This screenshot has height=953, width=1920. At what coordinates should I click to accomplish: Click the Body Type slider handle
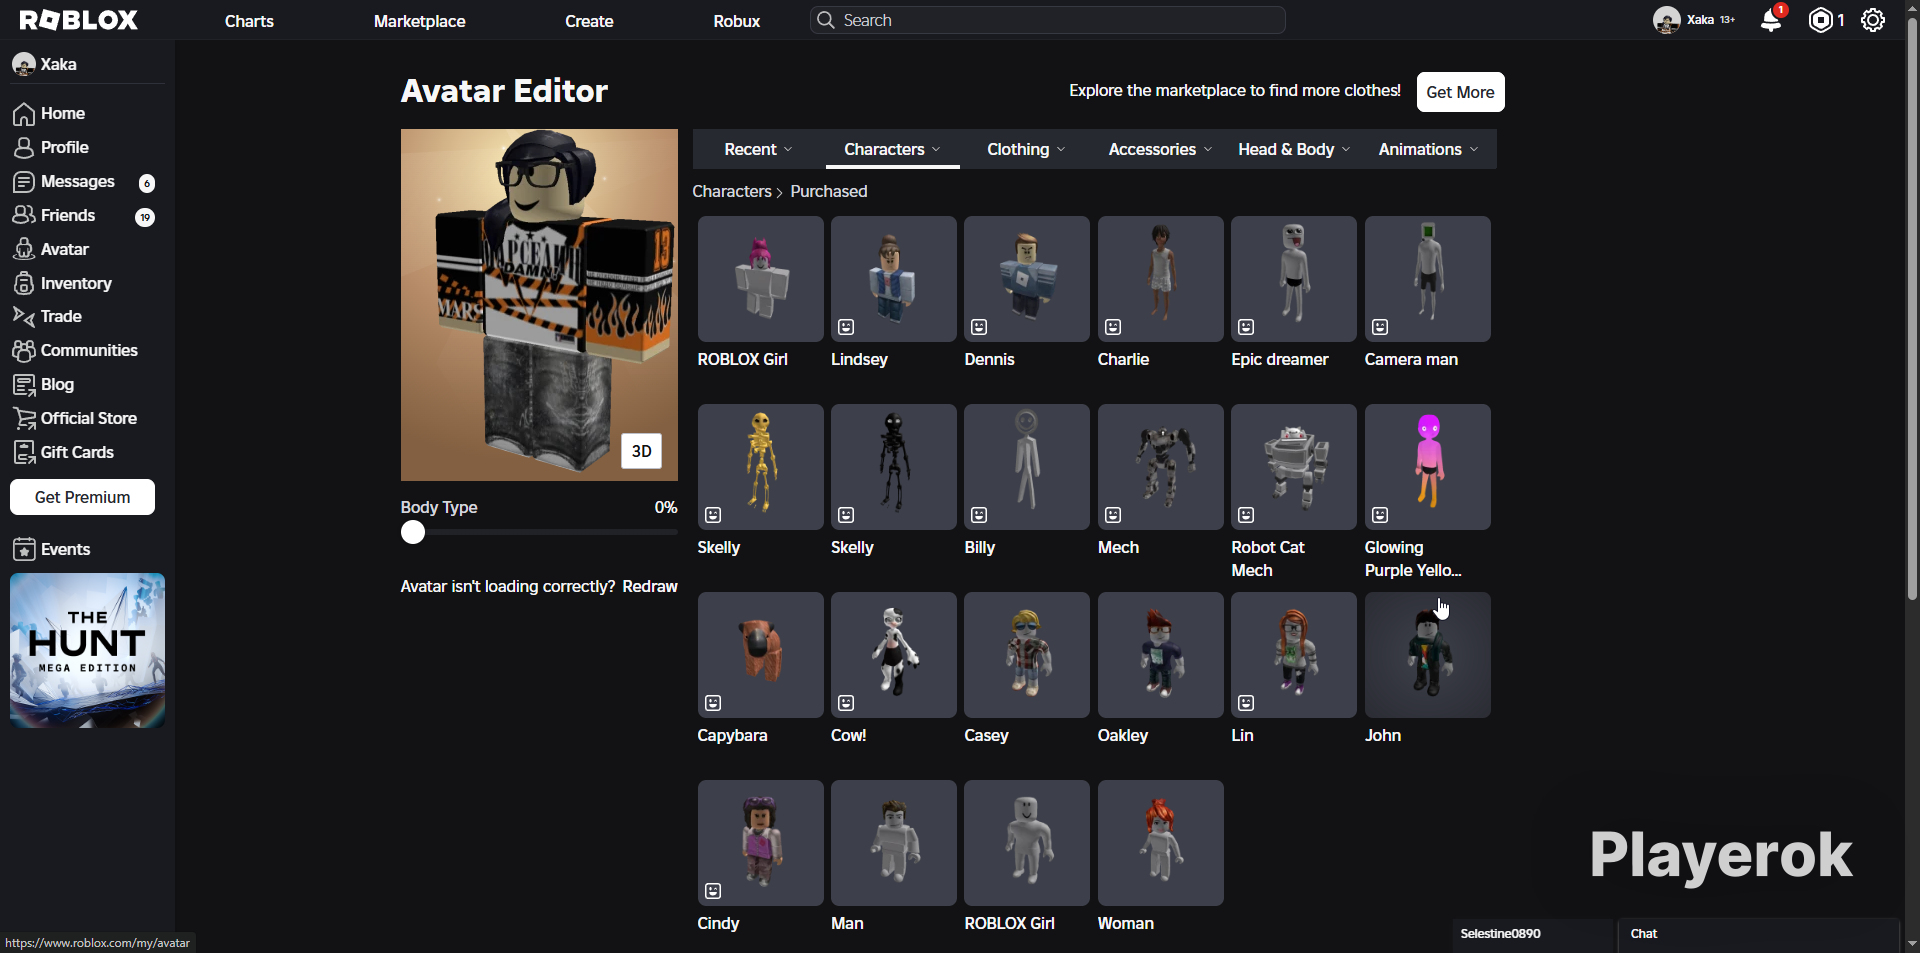point(413,532)
